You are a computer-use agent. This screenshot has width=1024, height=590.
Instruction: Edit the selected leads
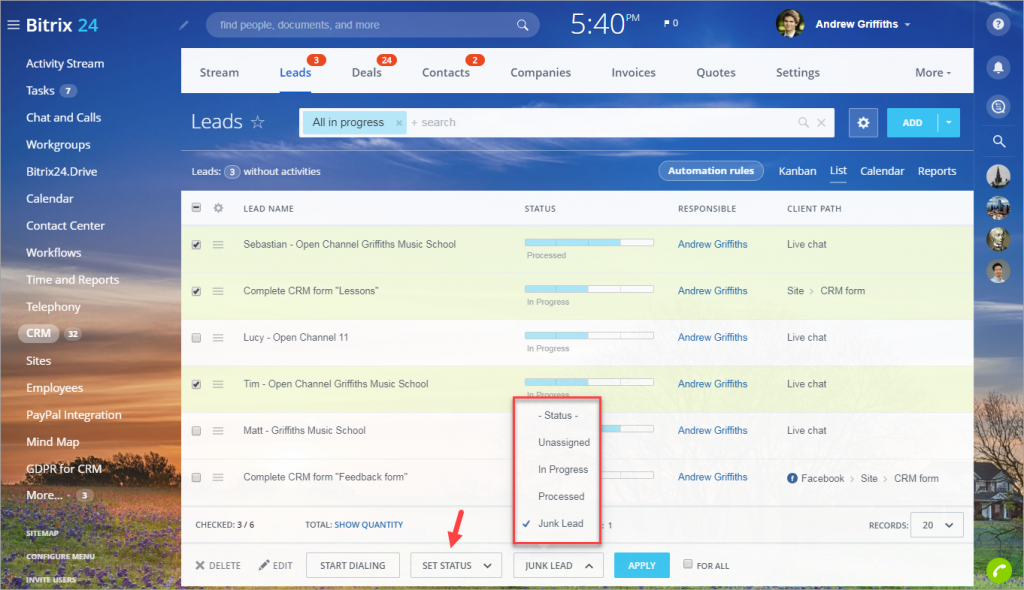pyautogui.click(x=276, y=565)
